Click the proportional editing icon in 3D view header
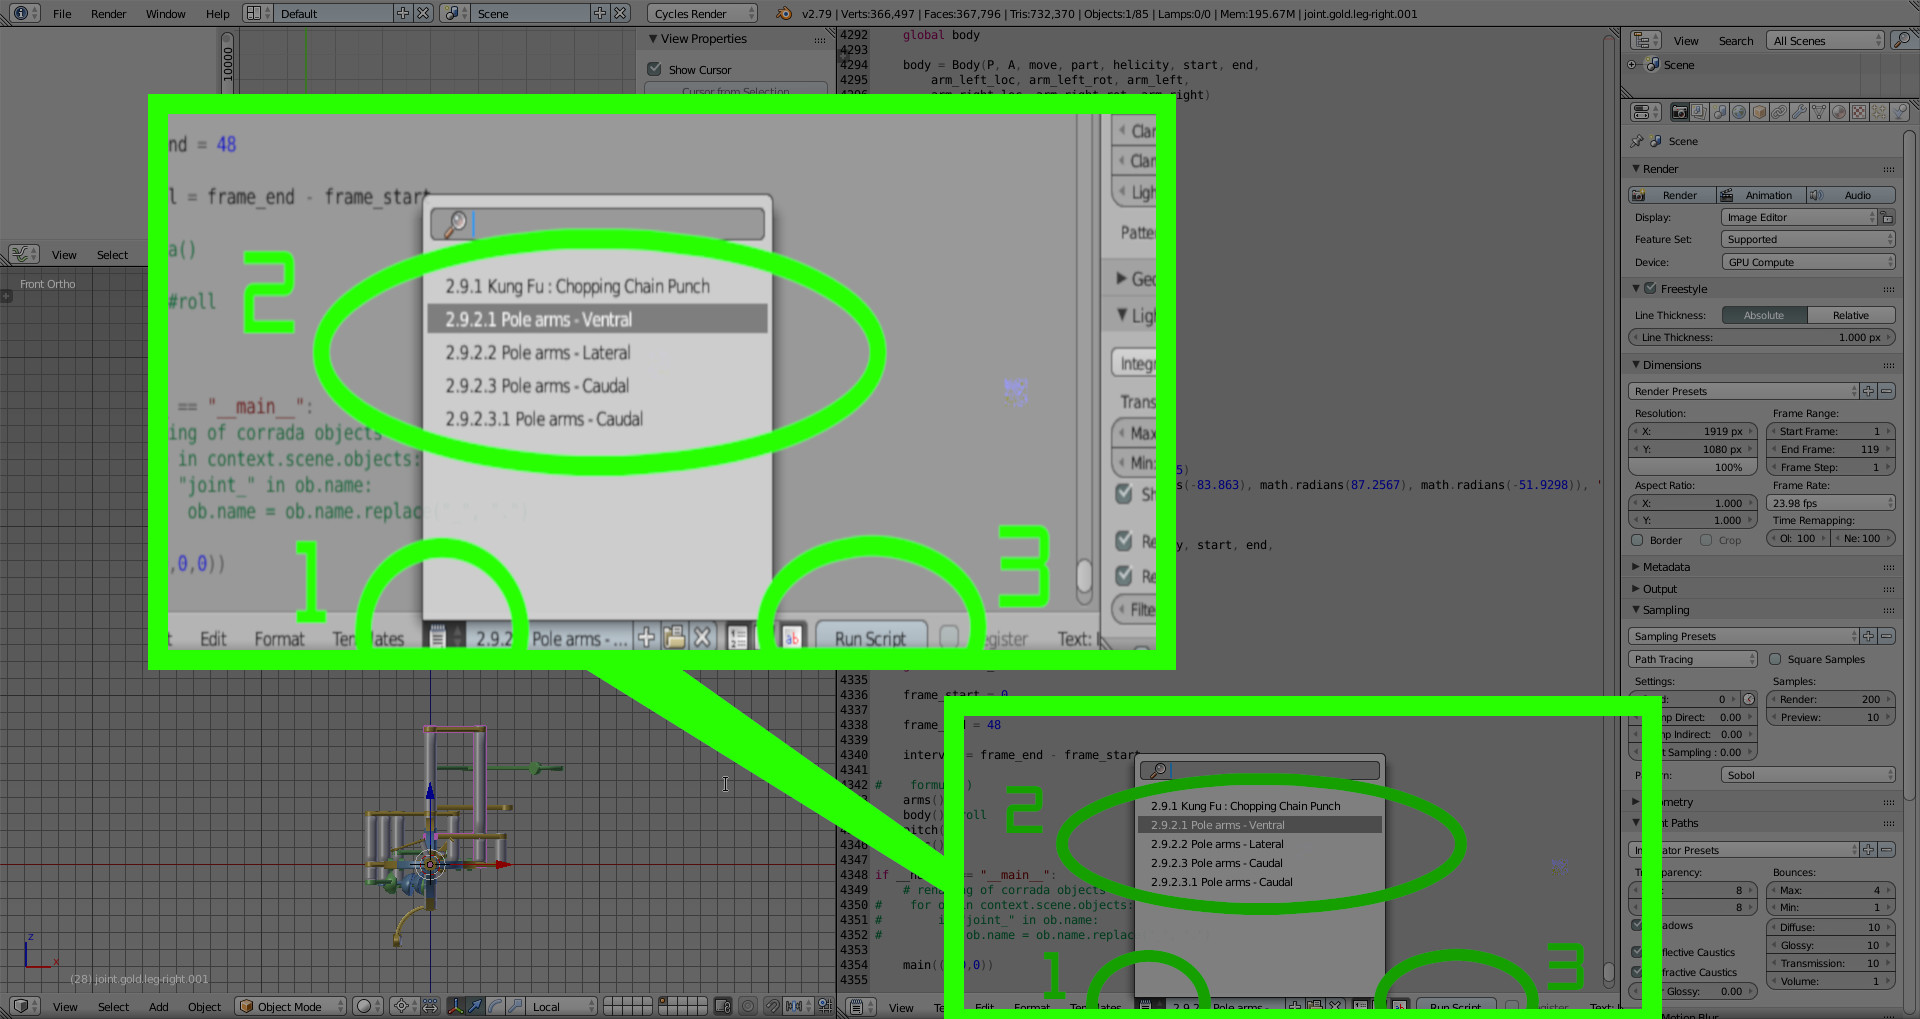The image size is (1920, 1019). 748,1006
